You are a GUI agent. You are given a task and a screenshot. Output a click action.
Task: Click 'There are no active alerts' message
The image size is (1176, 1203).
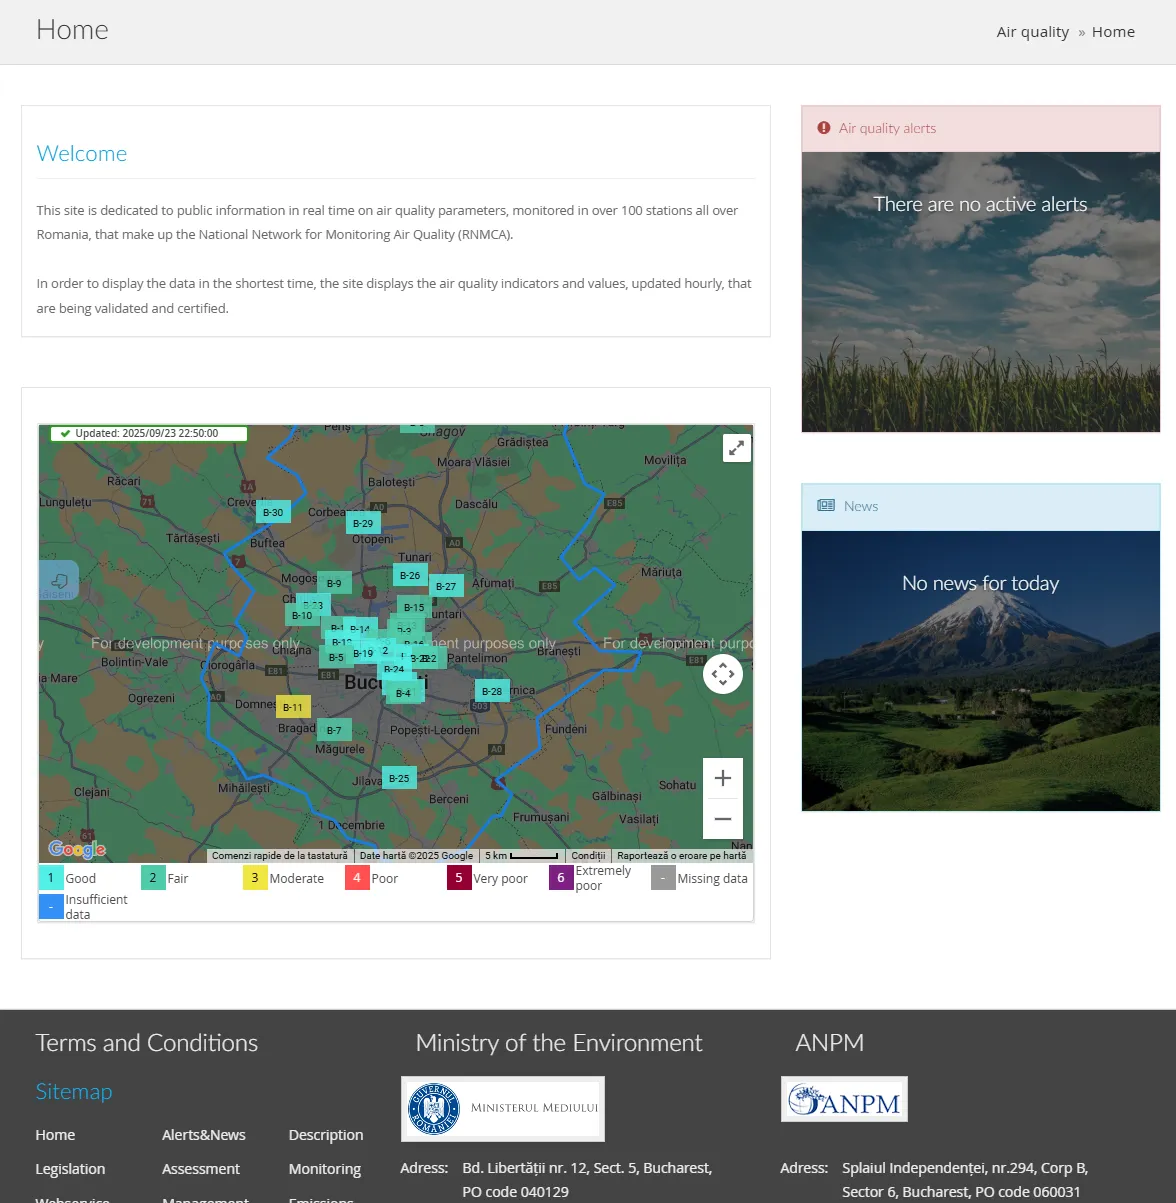click(980, 204)
